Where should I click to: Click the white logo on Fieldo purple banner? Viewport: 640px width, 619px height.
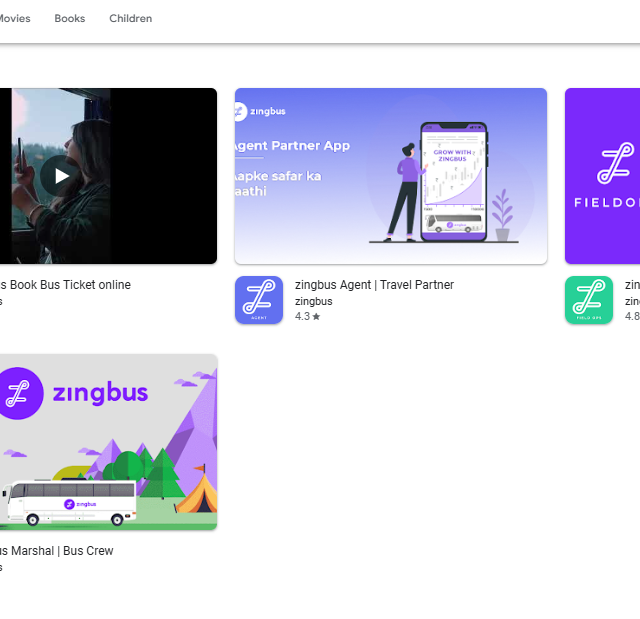click(x=614, y=164)
